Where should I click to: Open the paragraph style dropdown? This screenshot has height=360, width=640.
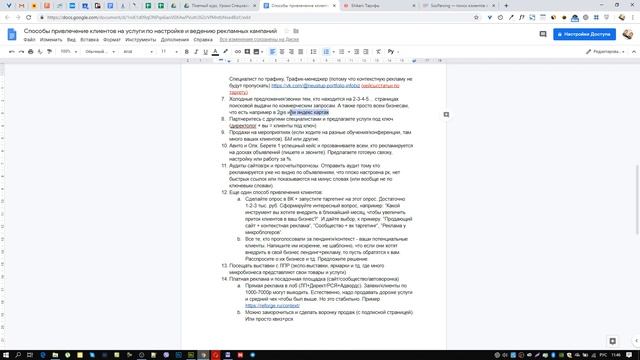100,52
